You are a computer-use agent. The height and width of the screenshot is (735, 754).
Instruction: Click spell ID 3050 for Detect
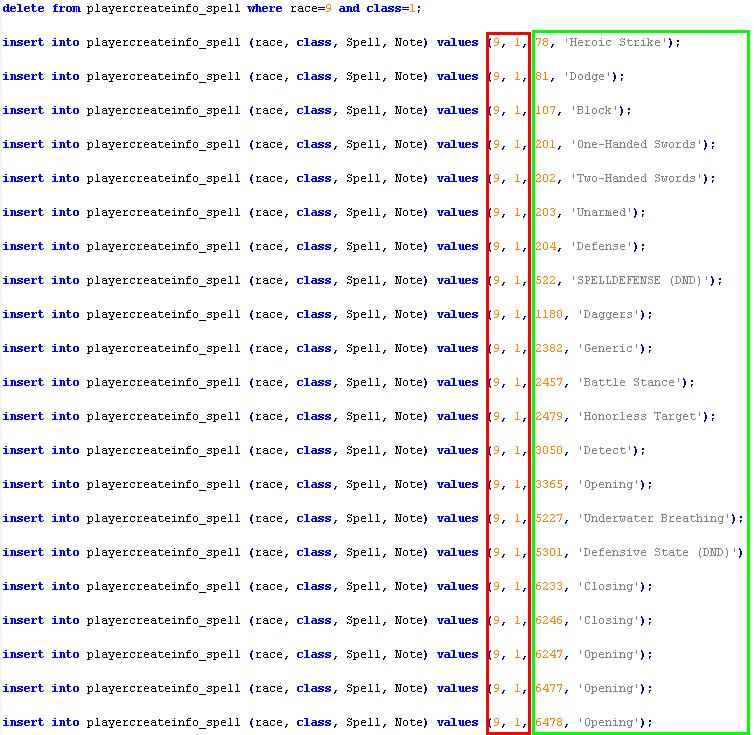549,450
